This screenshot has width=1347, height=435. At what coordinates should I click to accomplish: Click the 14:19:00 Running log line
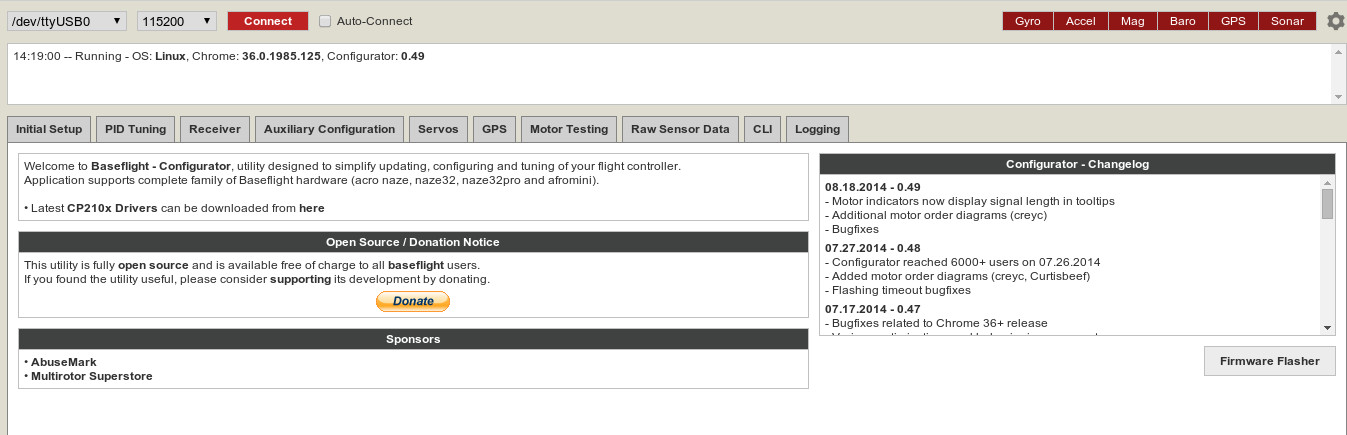(x=219, y=56)
